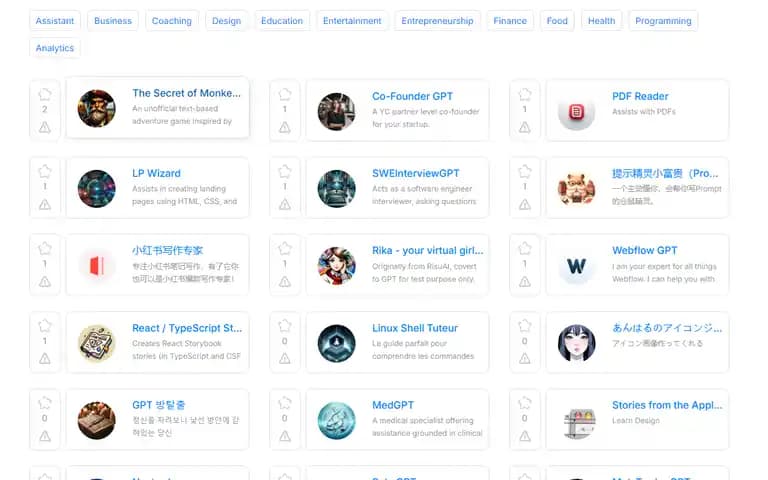
Task: Show Education GPTs
Action: click(282, 21)
